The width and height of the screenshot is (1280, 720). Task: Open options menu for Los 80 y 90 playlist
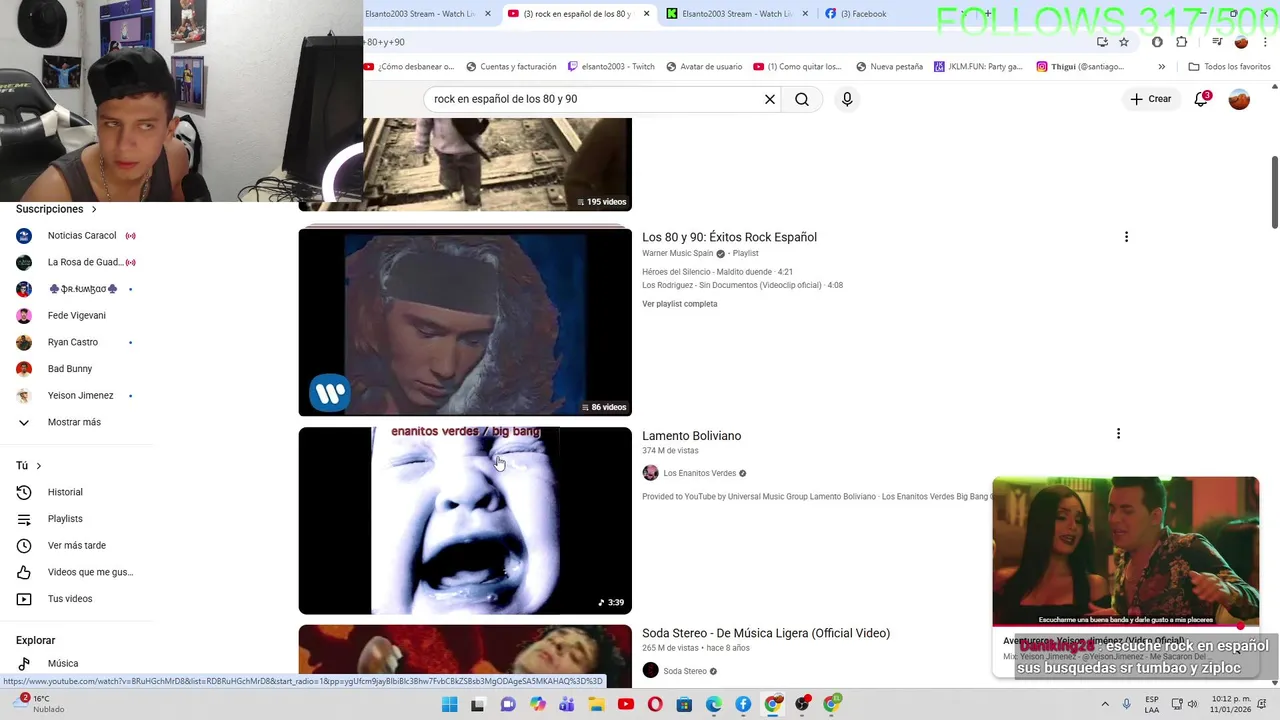tap(1126, 237)
